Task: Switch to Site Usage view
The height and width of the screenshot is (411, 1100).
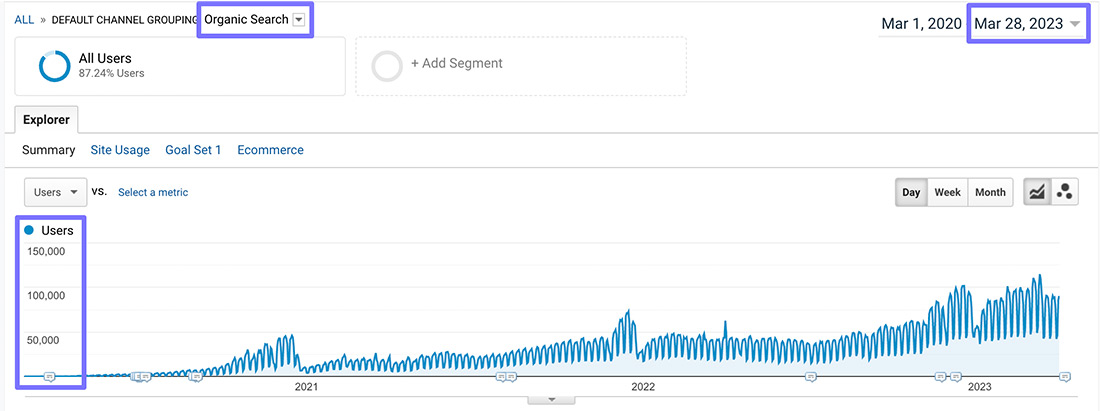Action: click(120, 150)
